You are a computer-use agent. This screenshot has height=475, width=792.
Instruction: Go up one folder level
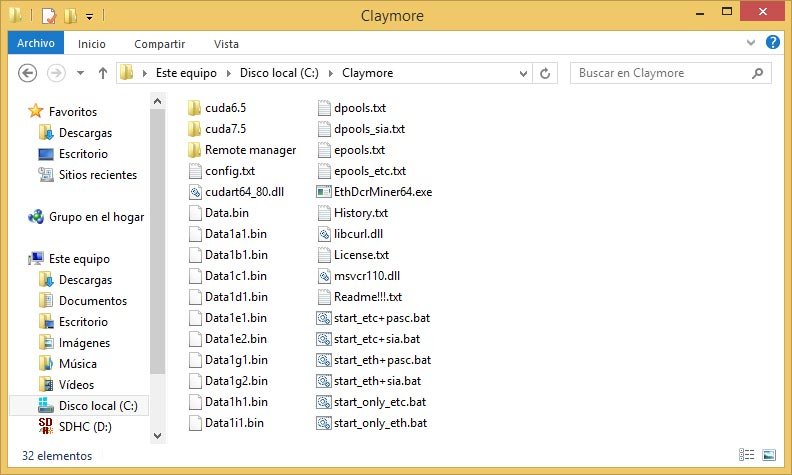[x=103, y=73]
